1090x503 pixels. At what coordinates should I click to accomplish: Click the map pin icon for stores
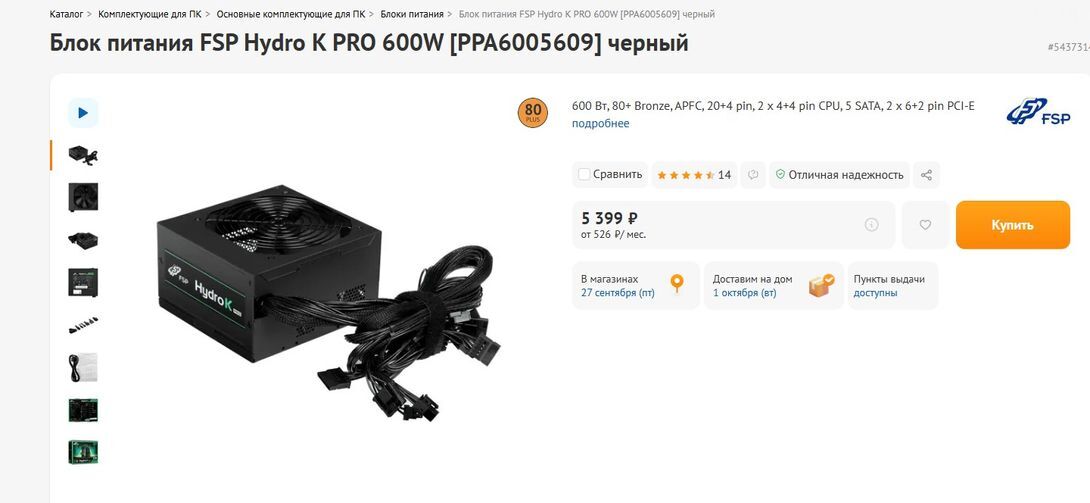coord(676,283)
